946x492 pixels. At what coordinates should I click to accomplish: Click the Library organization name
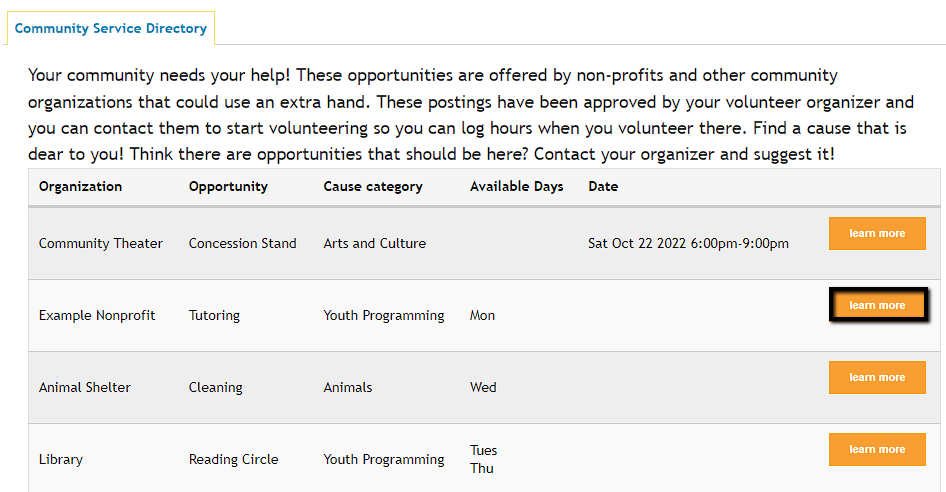(x=61, y=460)
